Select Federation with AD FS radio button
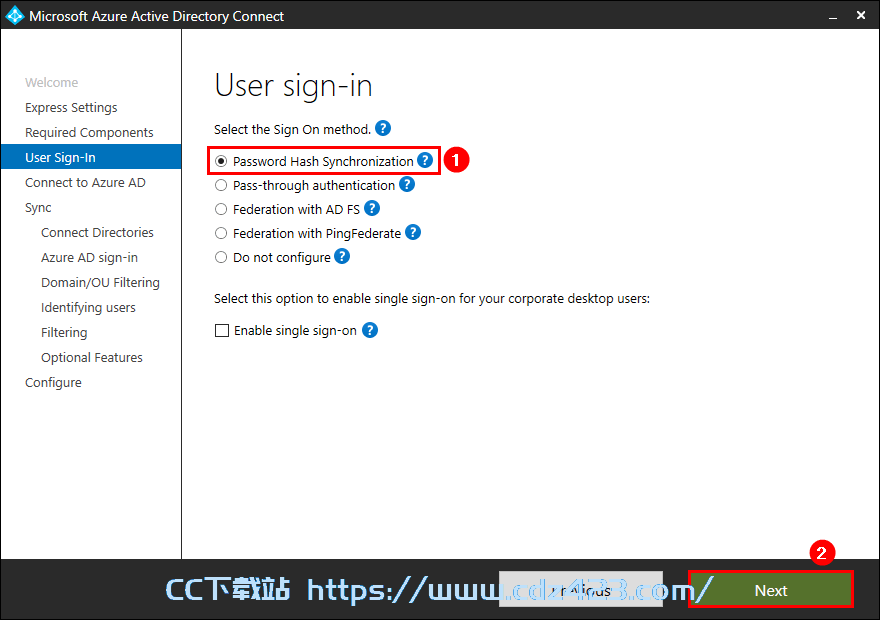This screenshot has width=880, height=620. (221, 209)
